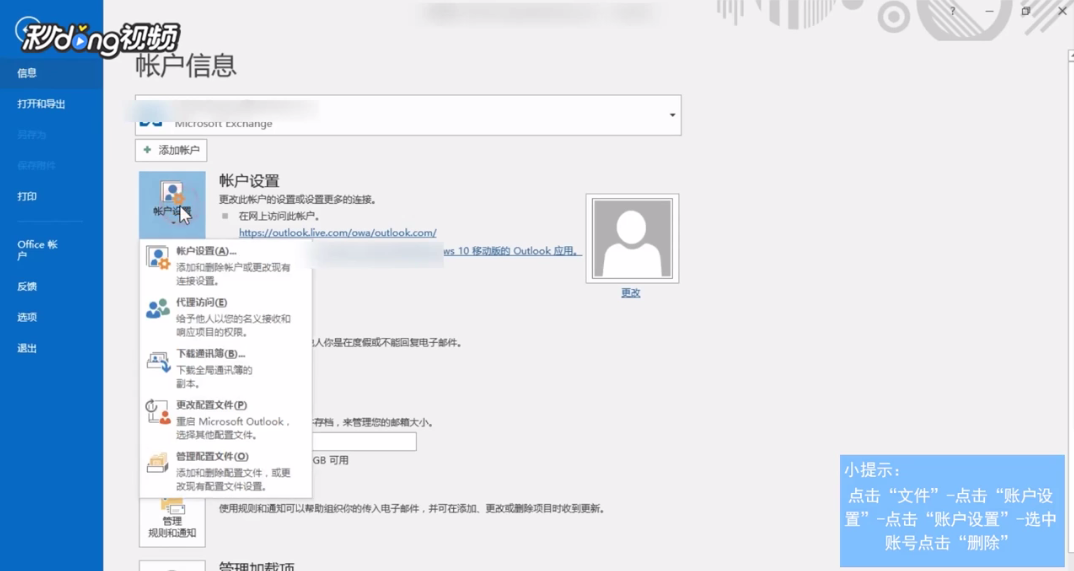1074x571 pixels.
Task: Click the back arrow in the top-left corner
Action: pos(29,31)
